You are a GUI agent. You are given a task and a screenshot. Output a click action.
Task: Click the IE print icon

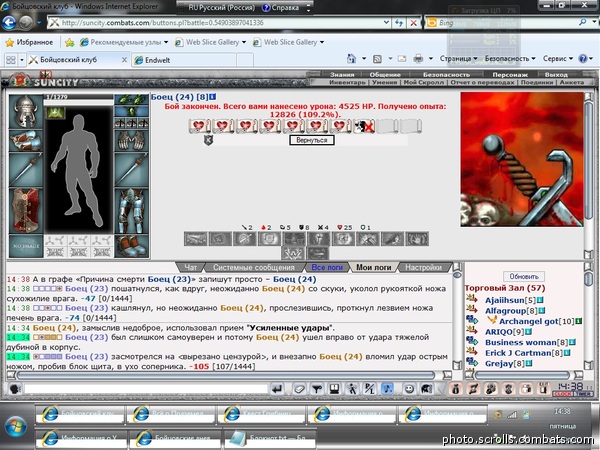(418, 59)
